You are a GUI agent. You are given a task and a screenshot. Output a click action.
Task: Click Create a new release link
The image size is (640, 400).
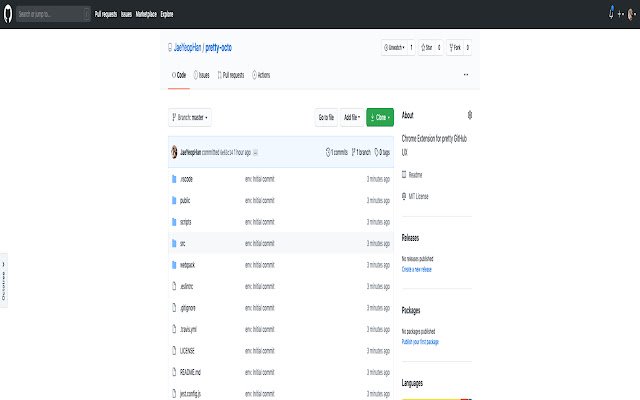[x=416, y=269]
